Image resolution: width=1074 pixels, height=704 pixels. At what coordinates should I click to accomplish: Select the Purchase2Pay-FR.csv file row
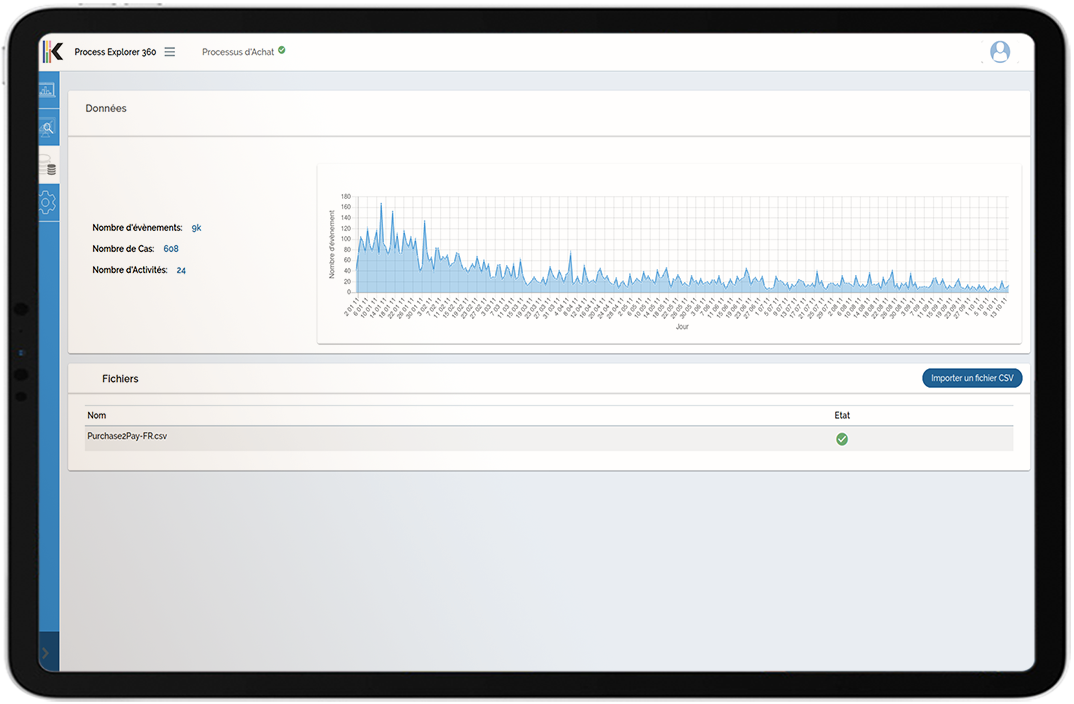(x=127, y=437)
